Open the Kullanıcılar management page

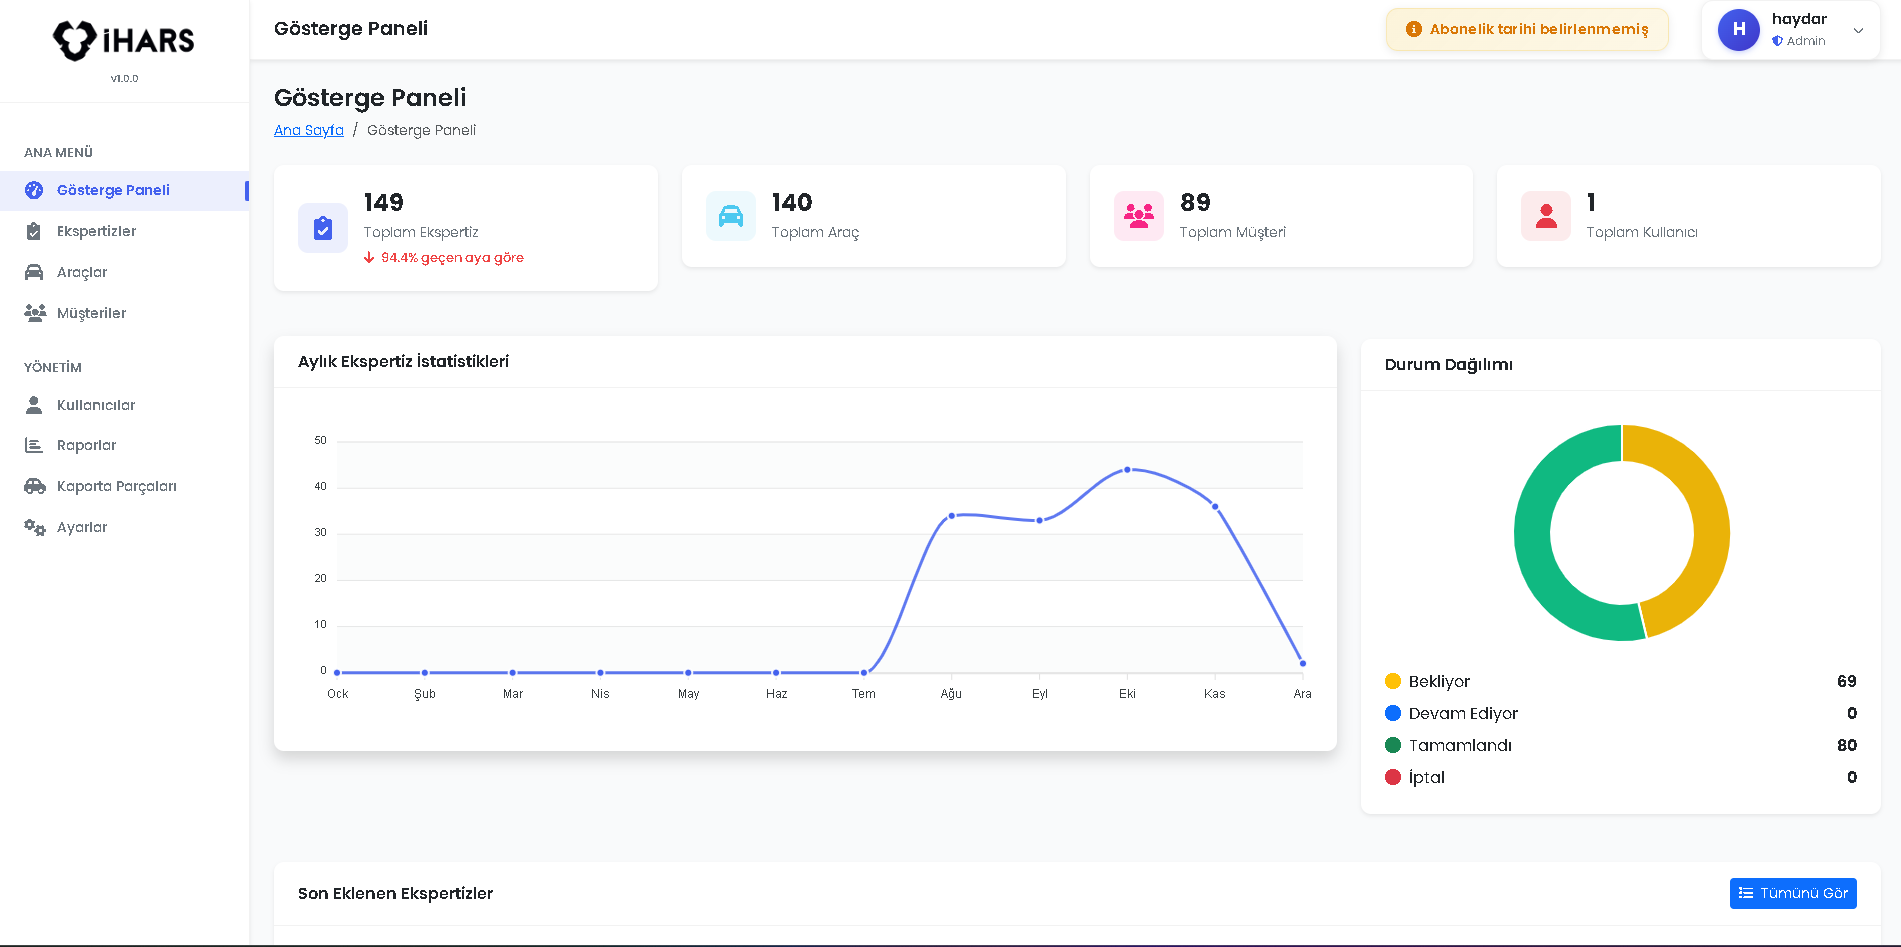pos(95,405)
